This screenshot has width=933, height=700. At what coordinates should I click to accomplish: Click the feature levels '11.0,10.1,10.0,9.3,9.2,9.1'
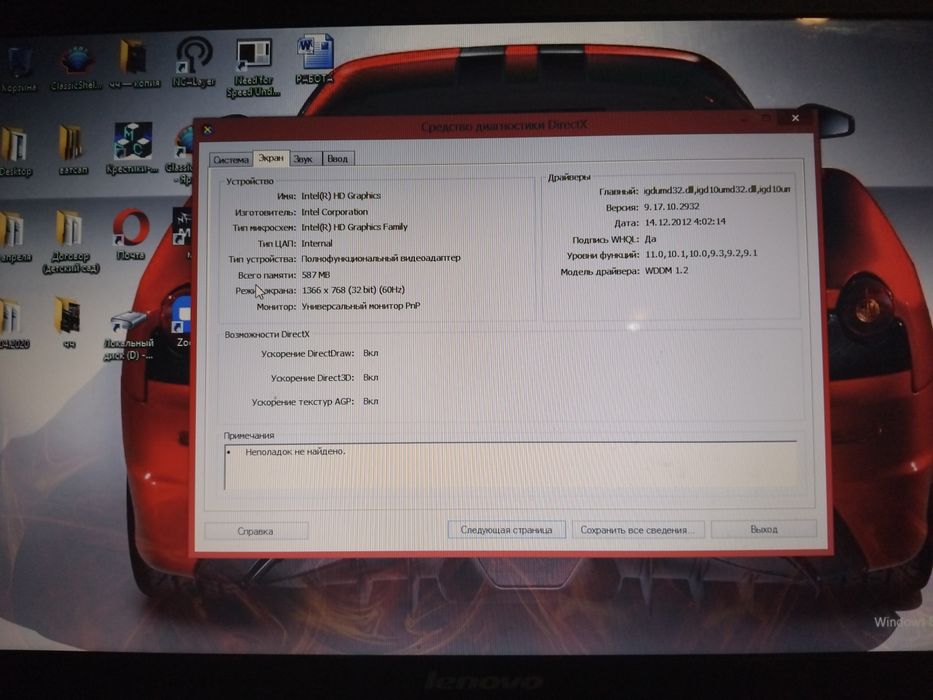point(702,254)
